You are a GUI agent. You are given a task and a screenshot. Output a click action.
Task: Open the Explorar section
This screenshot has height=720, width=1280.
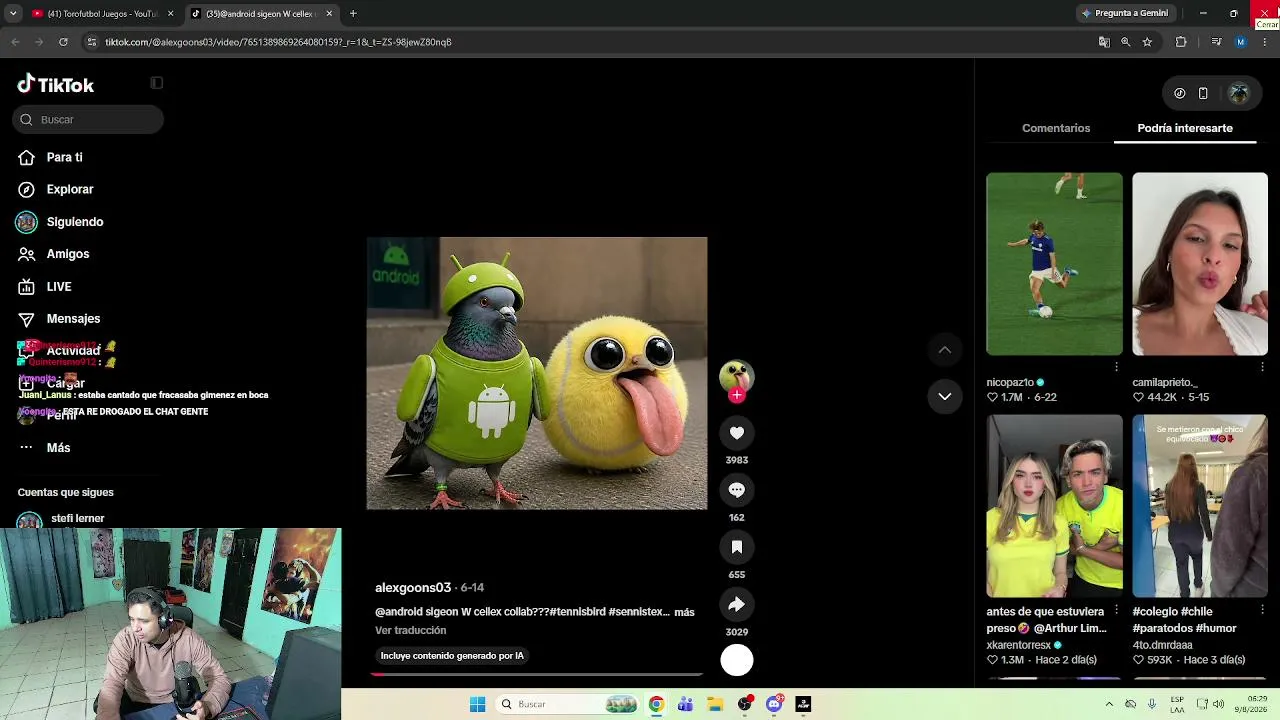(69, 189)
